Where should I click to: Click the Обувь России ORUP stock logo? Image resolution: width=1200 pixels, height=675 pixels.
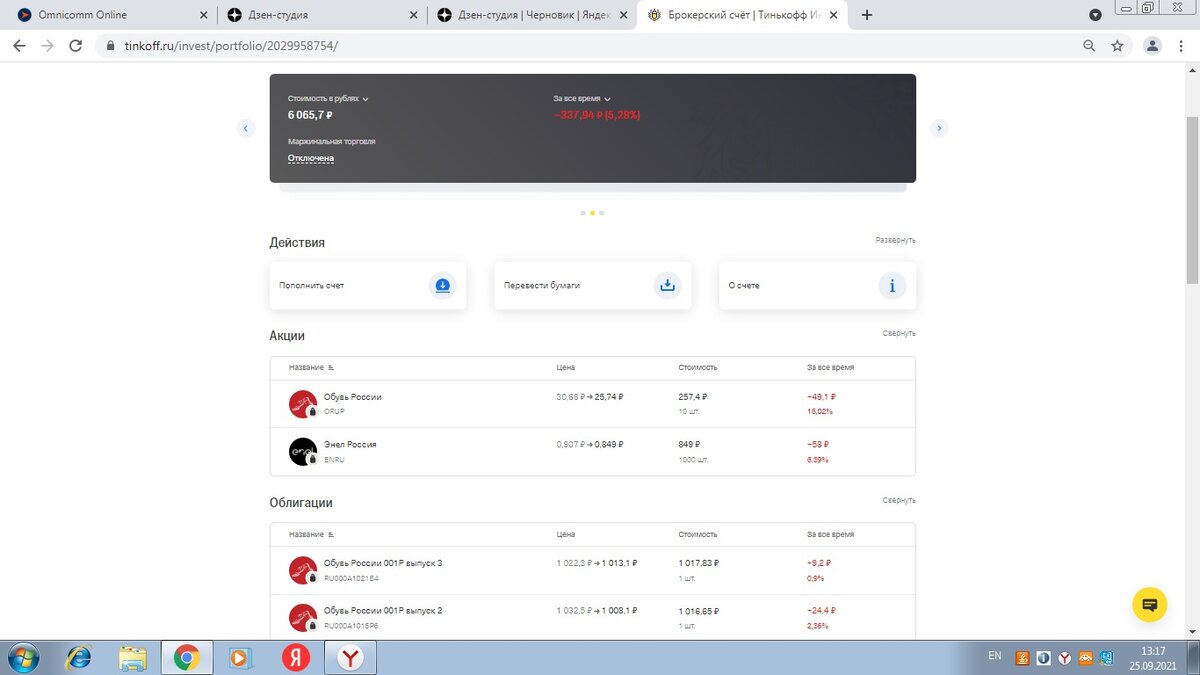[x=303, y=404]
